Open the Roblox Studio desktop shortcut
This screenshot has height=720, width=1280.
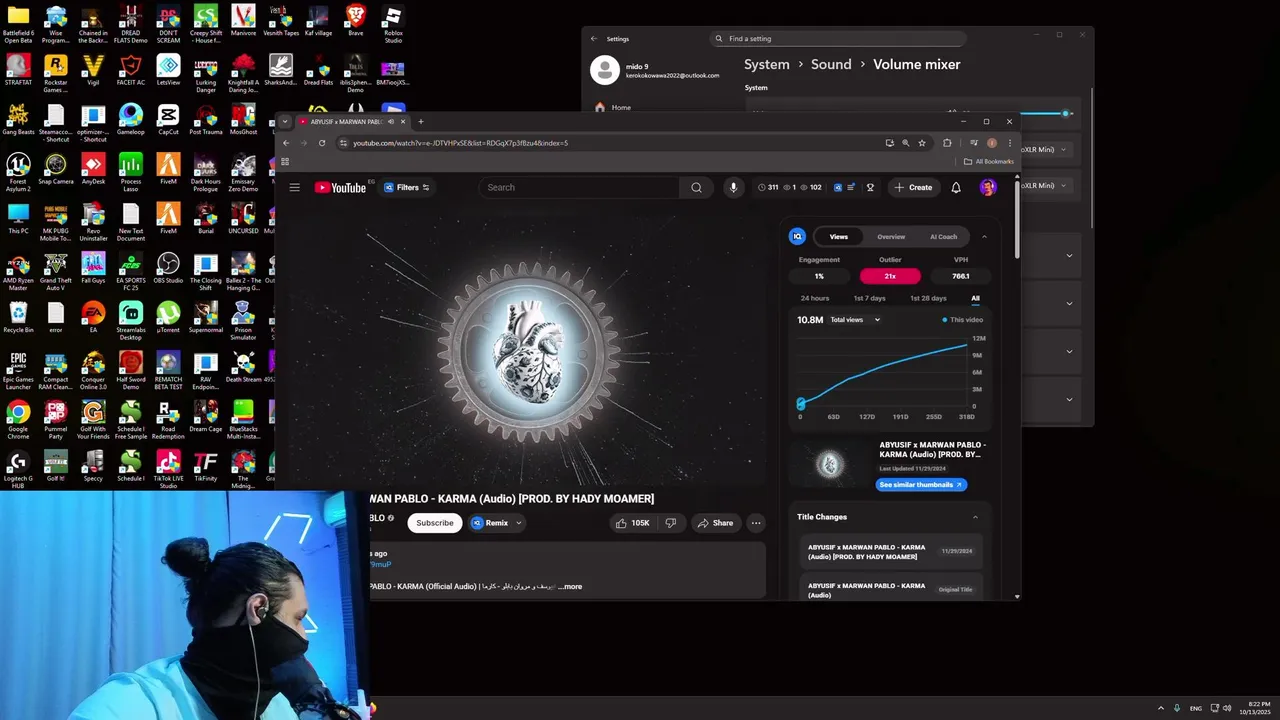(393, 24)
